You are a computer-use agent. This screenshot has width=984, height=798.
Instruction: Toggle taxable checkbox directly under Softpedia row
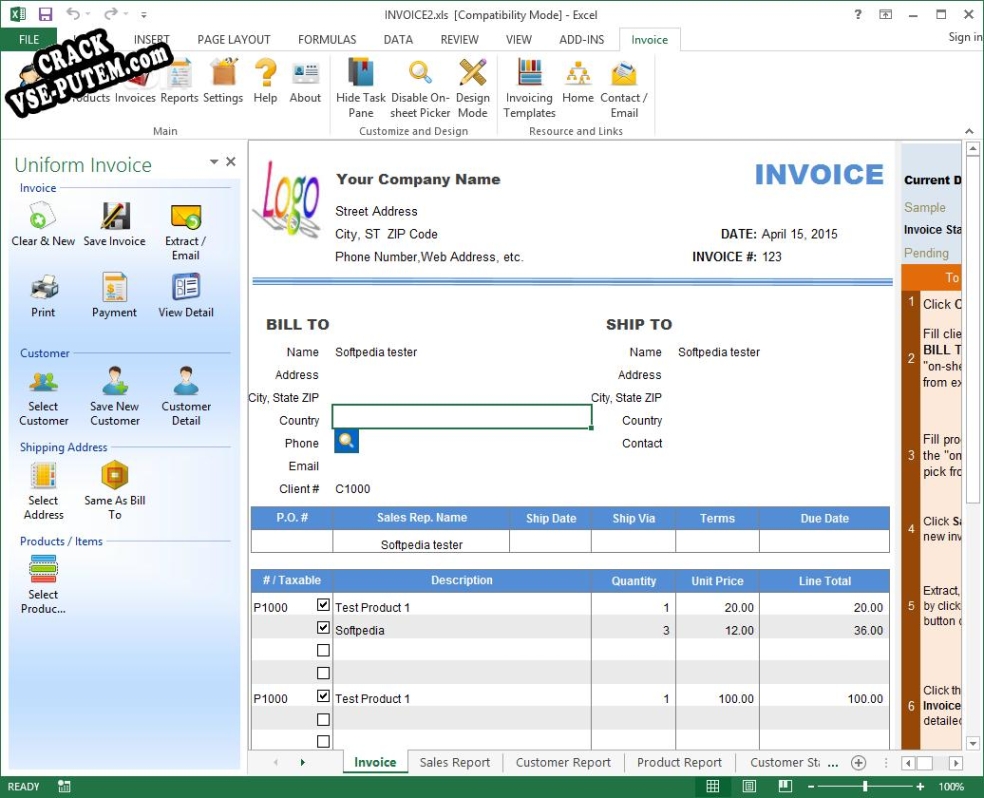(x=323, y=650)
